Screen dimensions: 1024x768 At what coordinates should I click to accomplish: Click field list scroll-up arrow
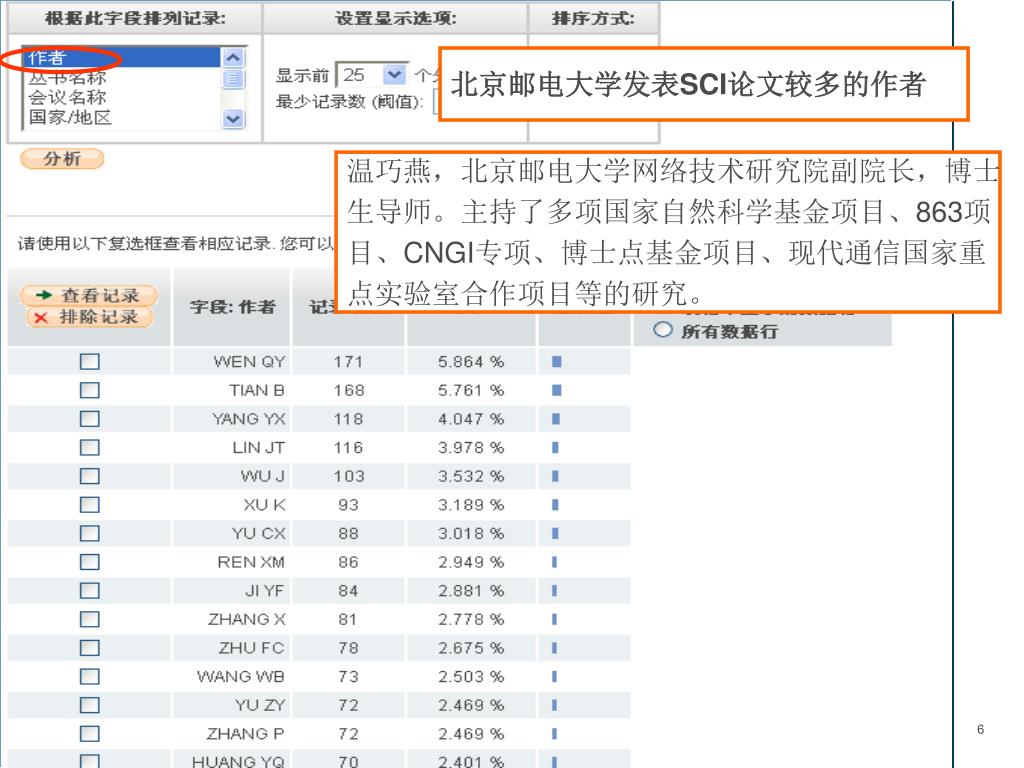click(x=233, y=57)
